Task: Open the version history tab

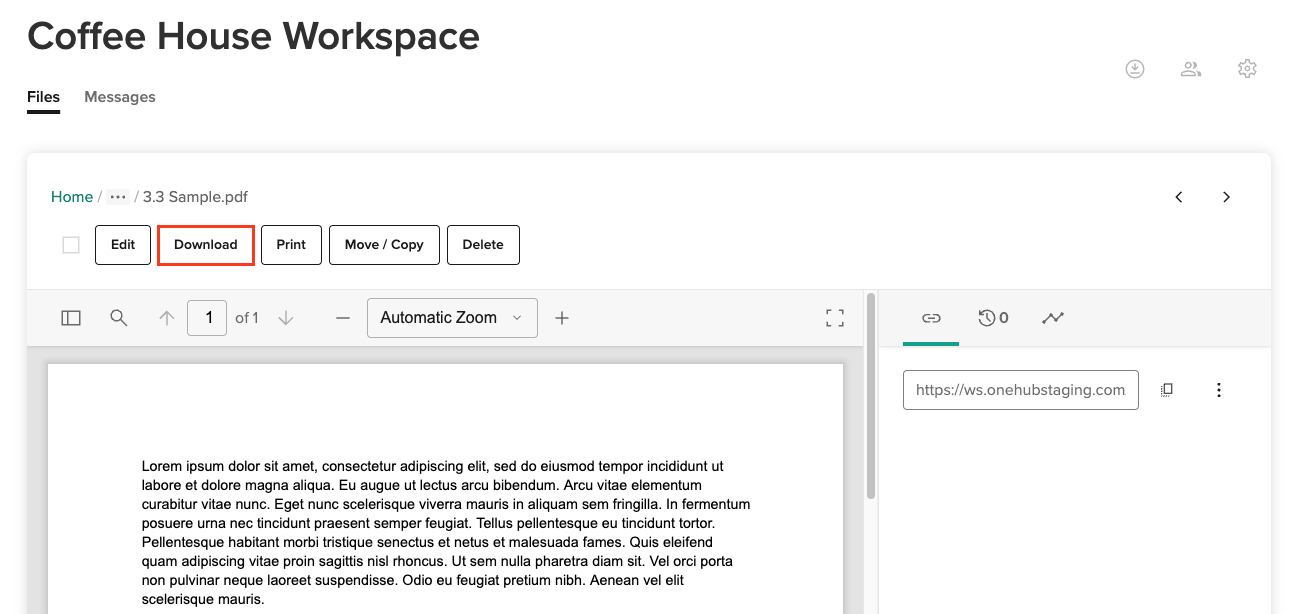Action: click(993, 318)
